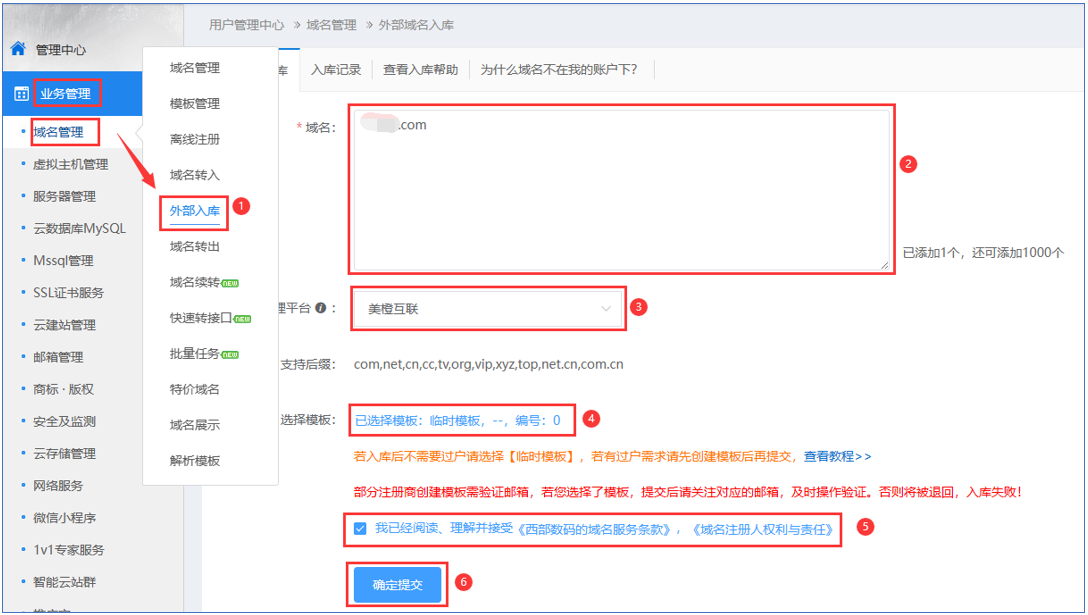Click the 管理中心 home icon

(18, 49)
